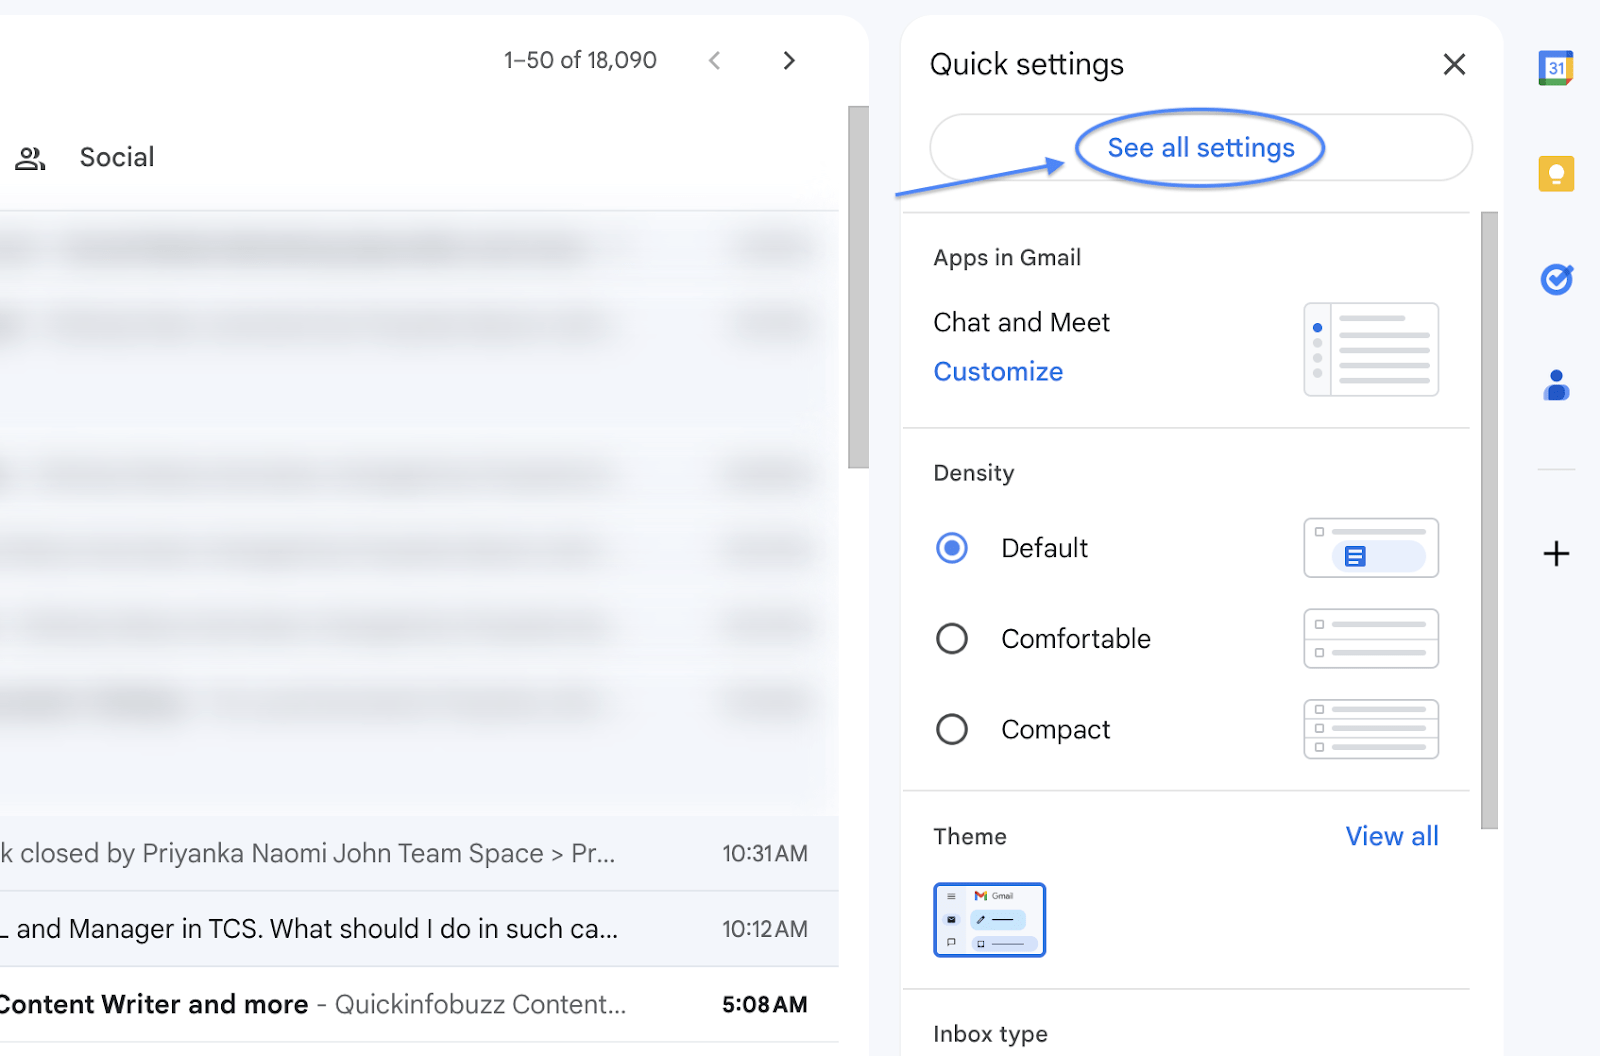Select the Compact density option

952,728
